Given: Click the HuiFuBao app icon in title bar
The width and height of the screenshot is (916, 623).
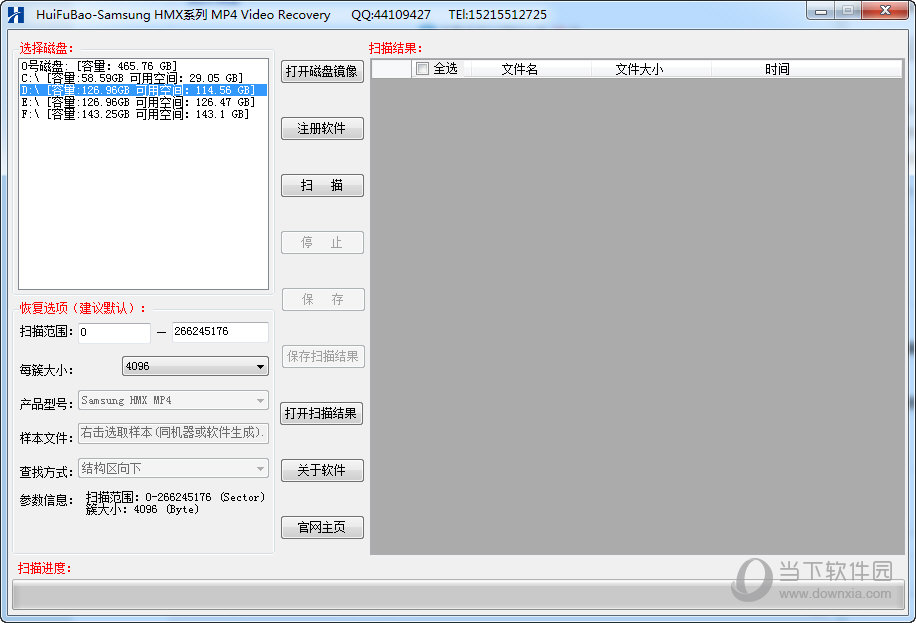Looking at the screenshot, I should 16,15.
